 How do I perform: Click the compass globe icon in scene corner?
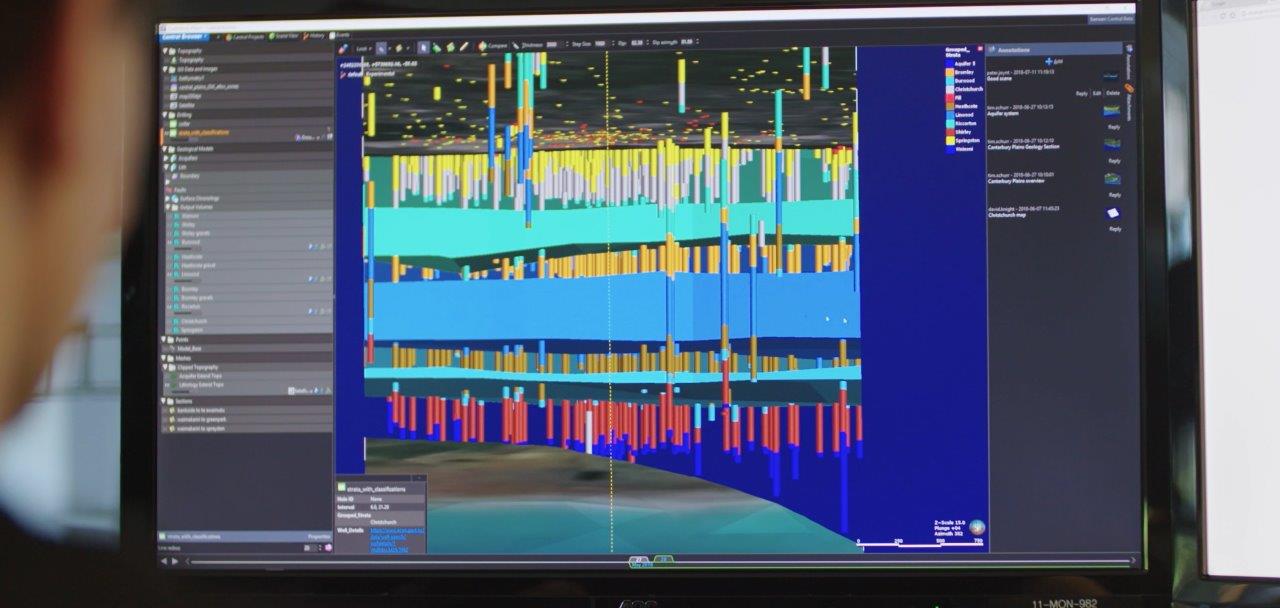[976, 527]
